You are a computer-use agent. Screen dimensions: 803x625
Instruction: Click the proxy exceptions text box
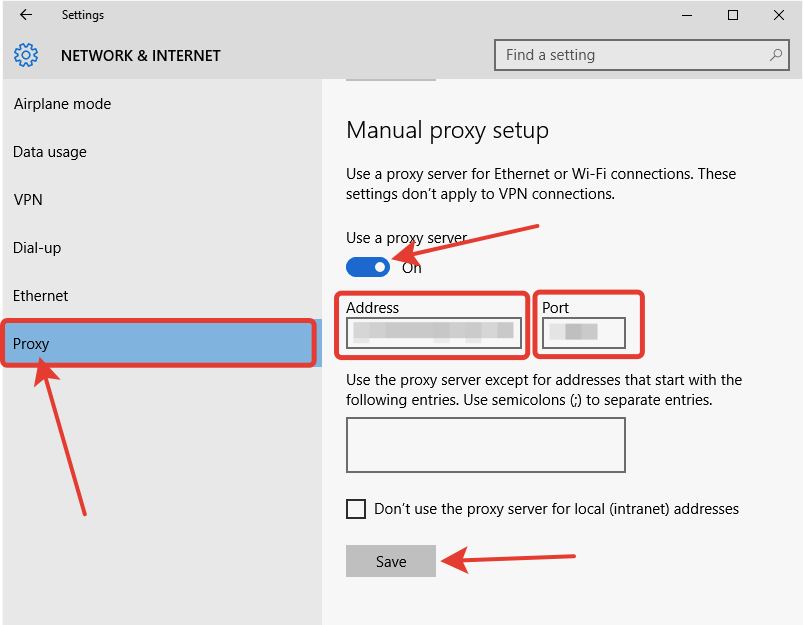485,445
